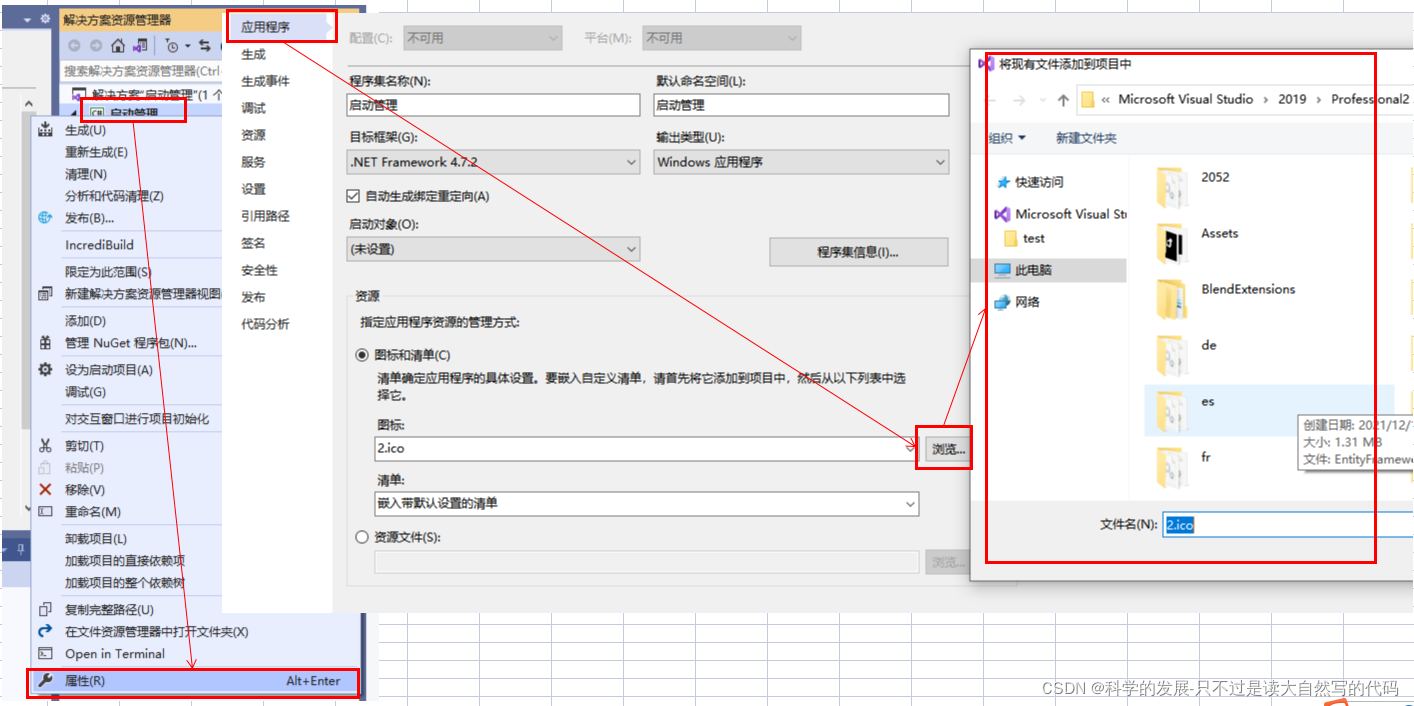Screen dimensions: 1414x706
Task: Click the Visual Studio icon in file dialog sidebar
Action: tap(1003, 214)
